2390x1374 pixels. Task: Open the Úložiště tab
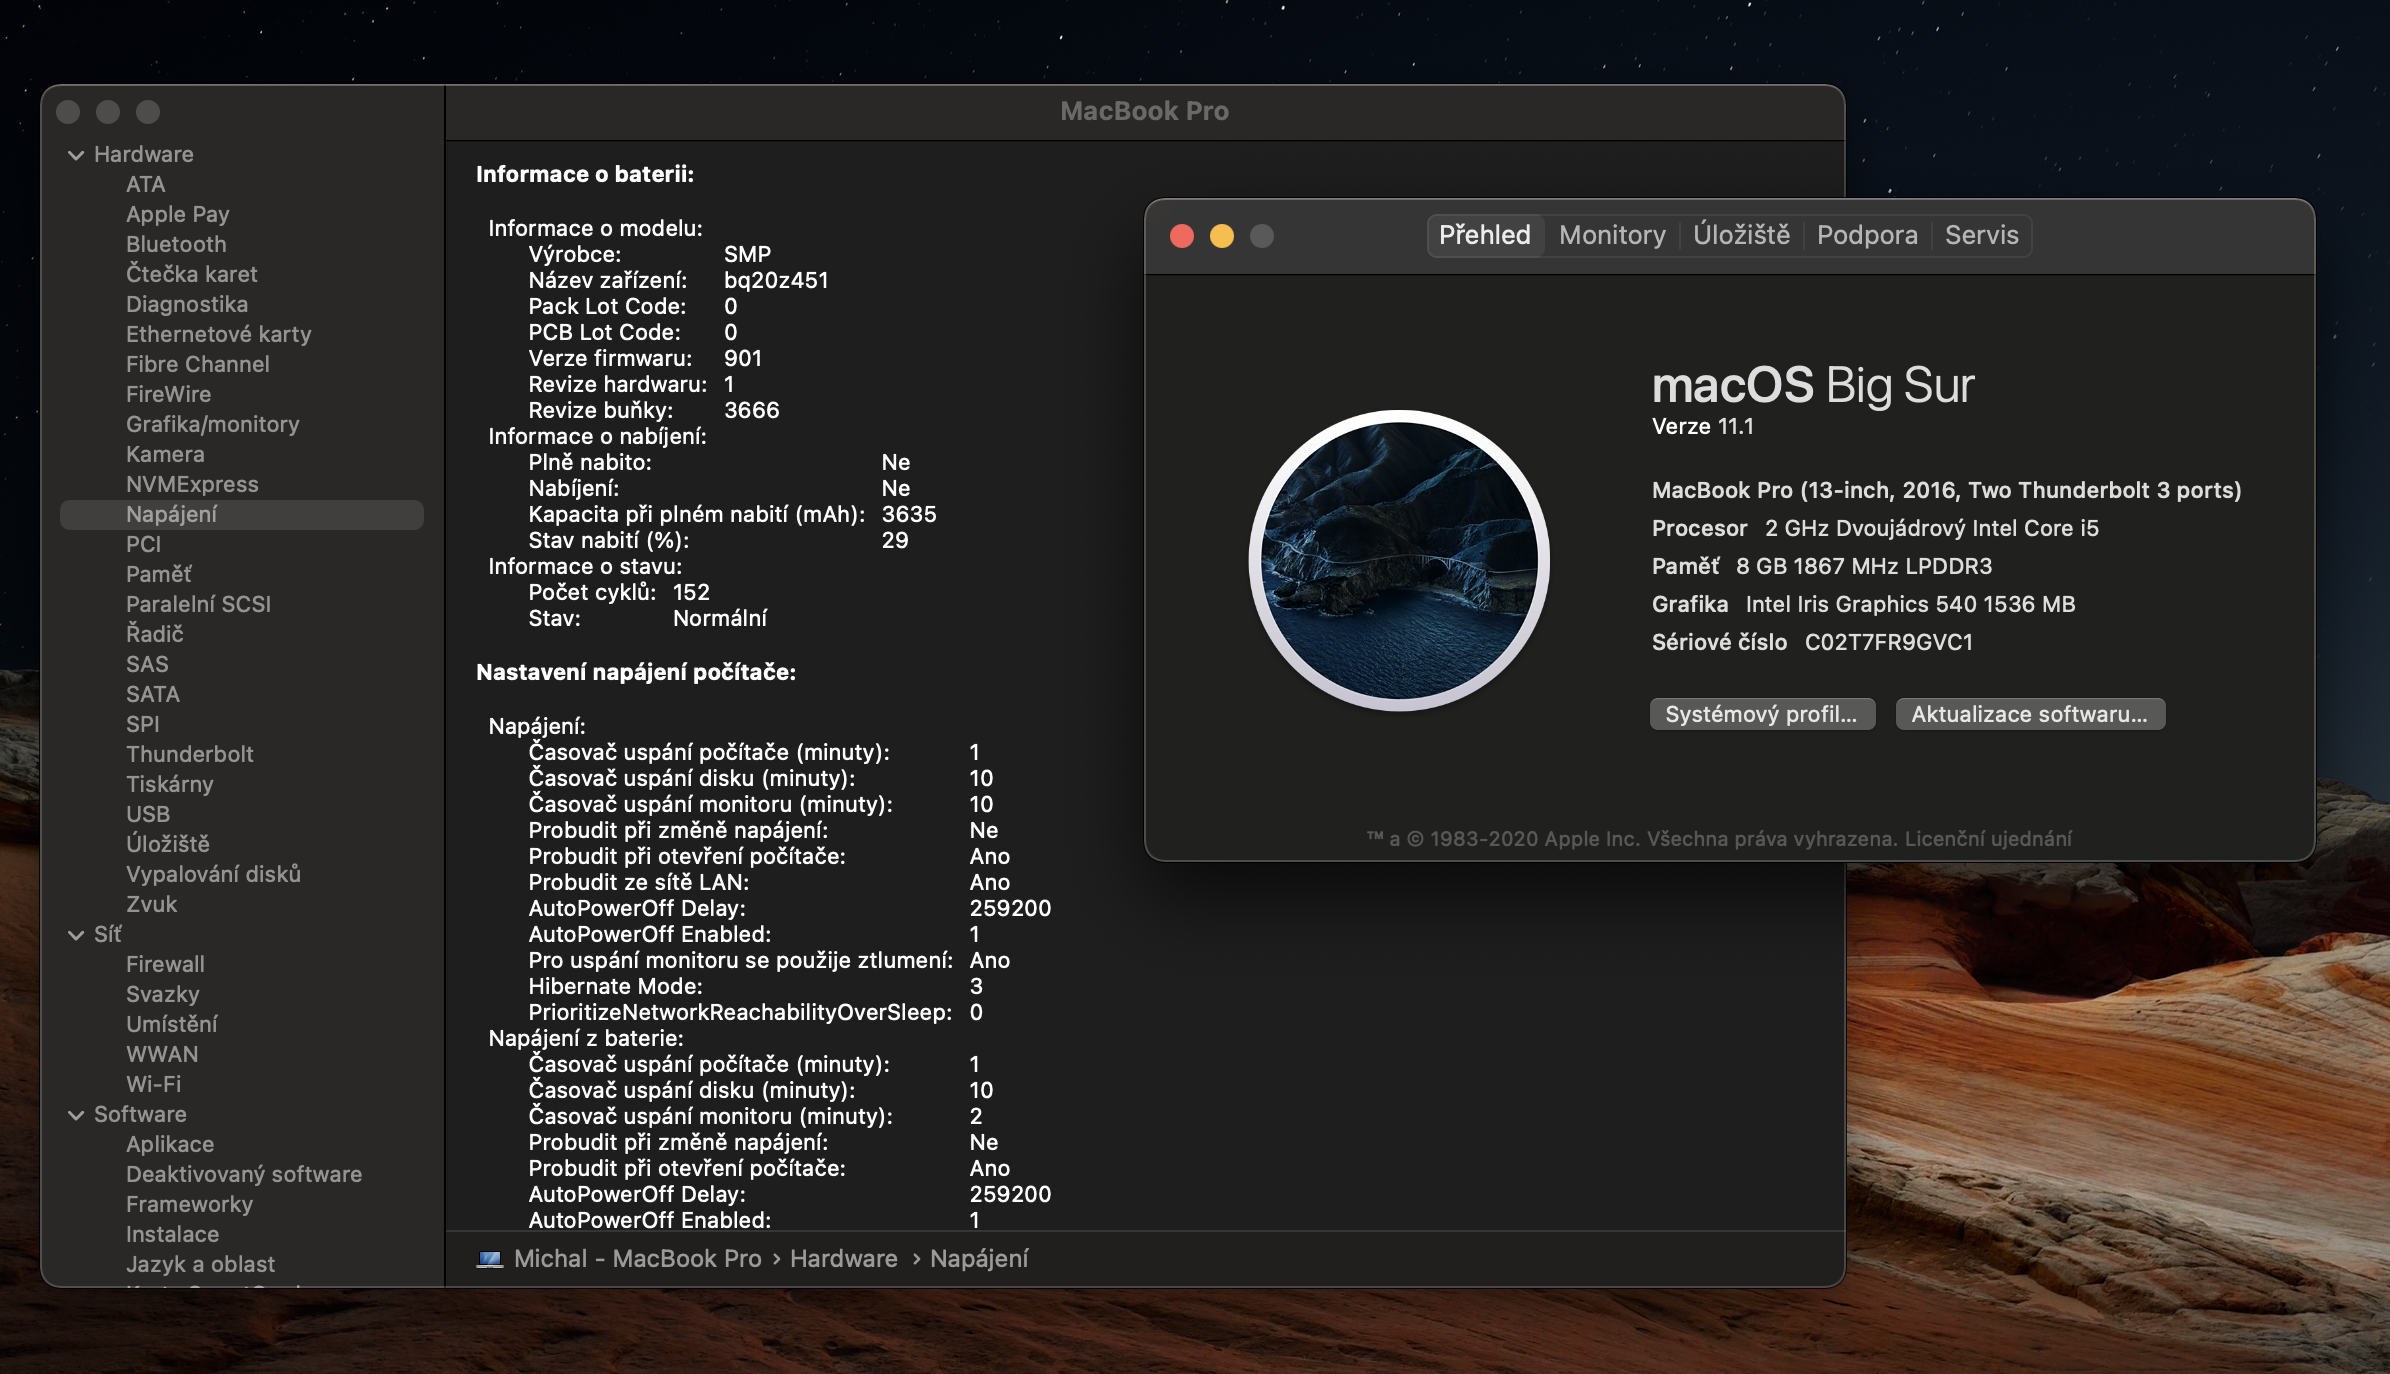coord(1741,236)
